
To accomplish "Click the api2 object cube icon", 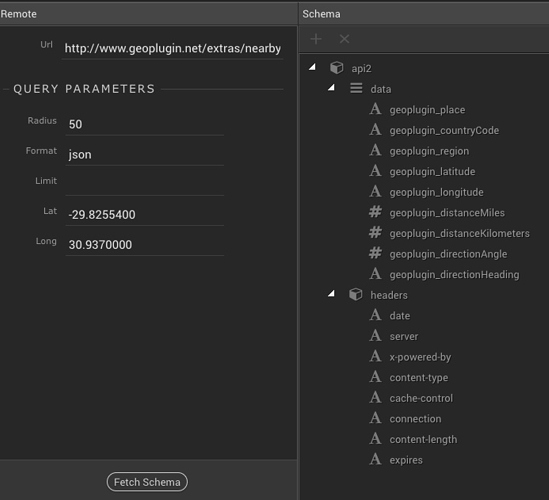I will tap(336, 68).
